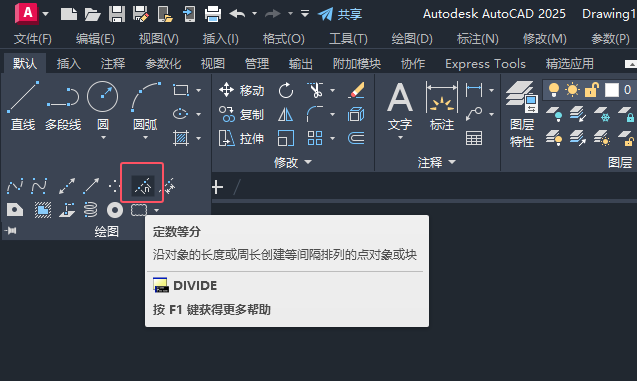The width and height of the screenshot is (637, 381).
Task: Click the Thaw All Layers icon
Action: (x=602, y=139)
